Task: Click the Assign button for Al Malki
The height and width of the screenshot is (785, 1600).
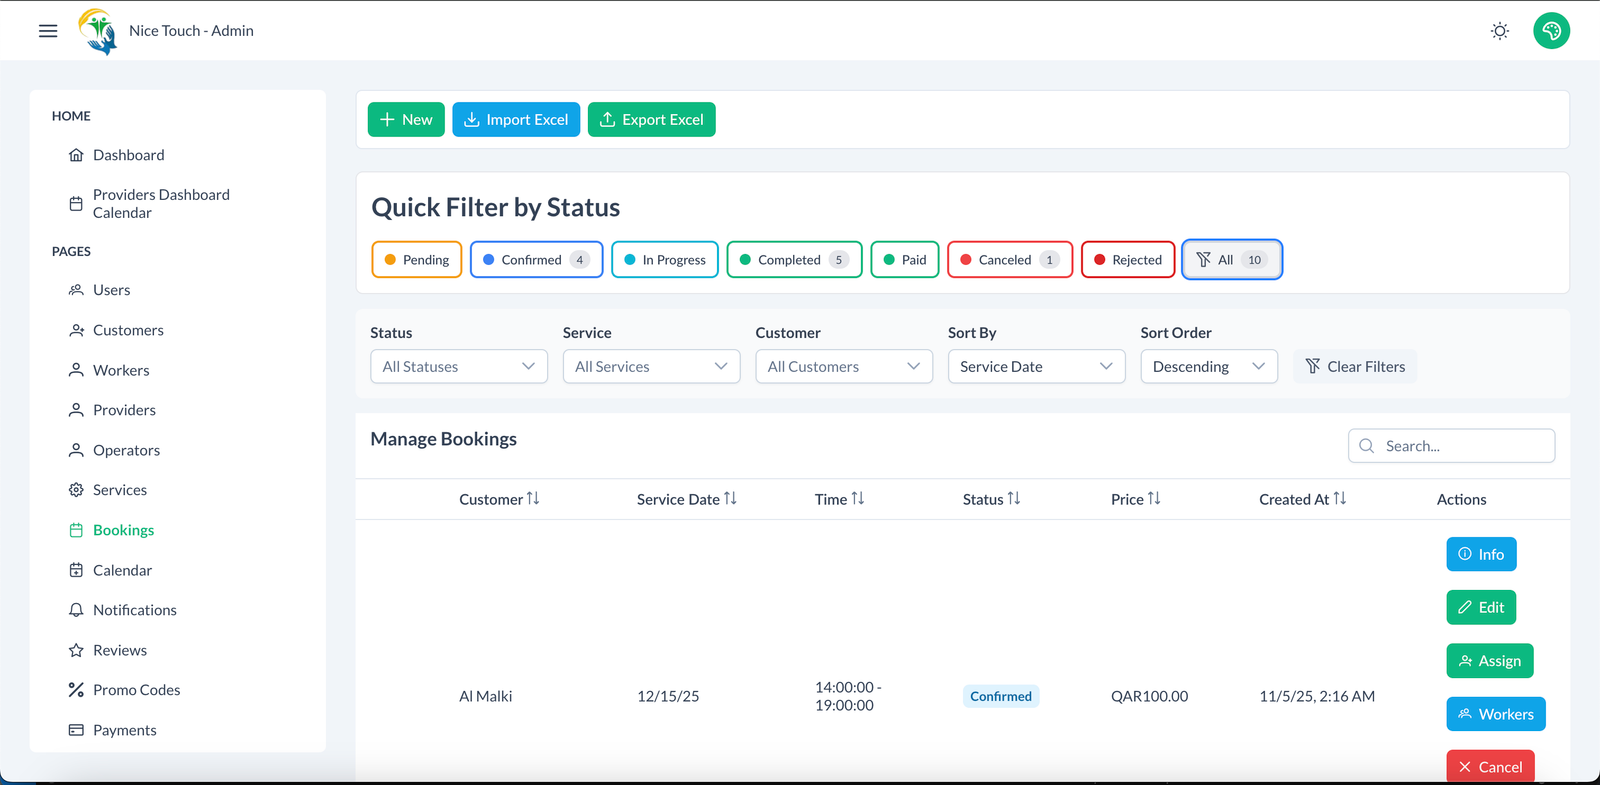Action: 1489,661
